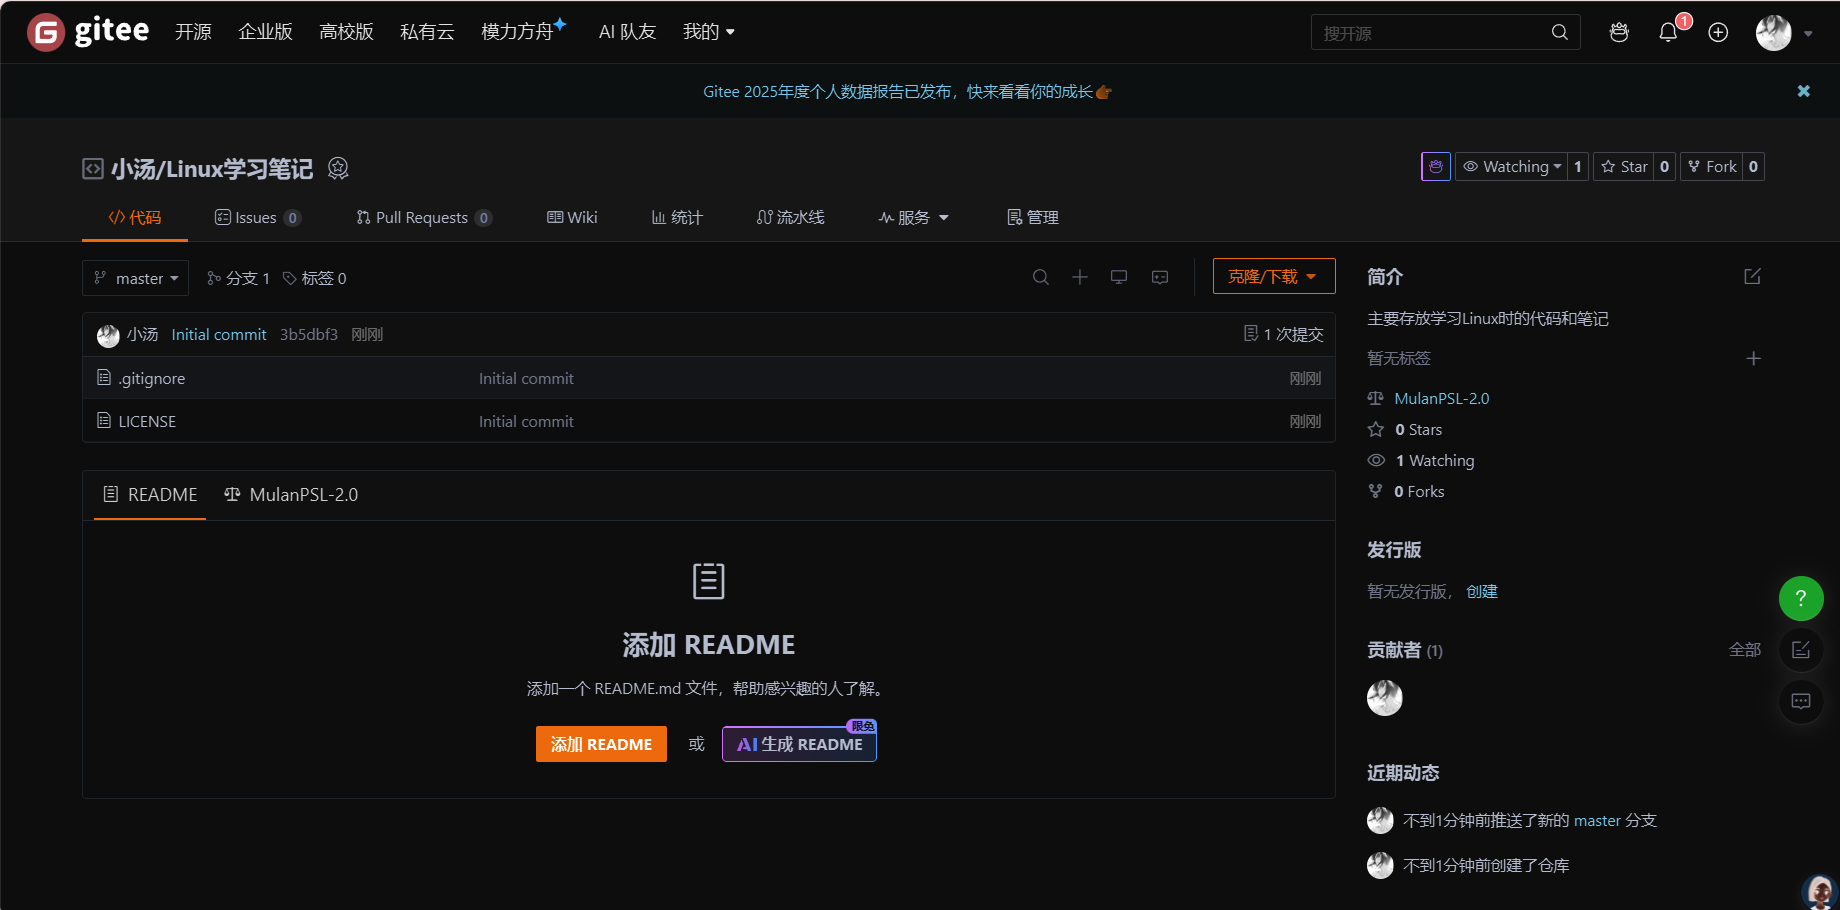Open the AI assistant robot icon in header
This screenshot has height=910, width=1840.
pyautogui.click(x=1619, y=32)
